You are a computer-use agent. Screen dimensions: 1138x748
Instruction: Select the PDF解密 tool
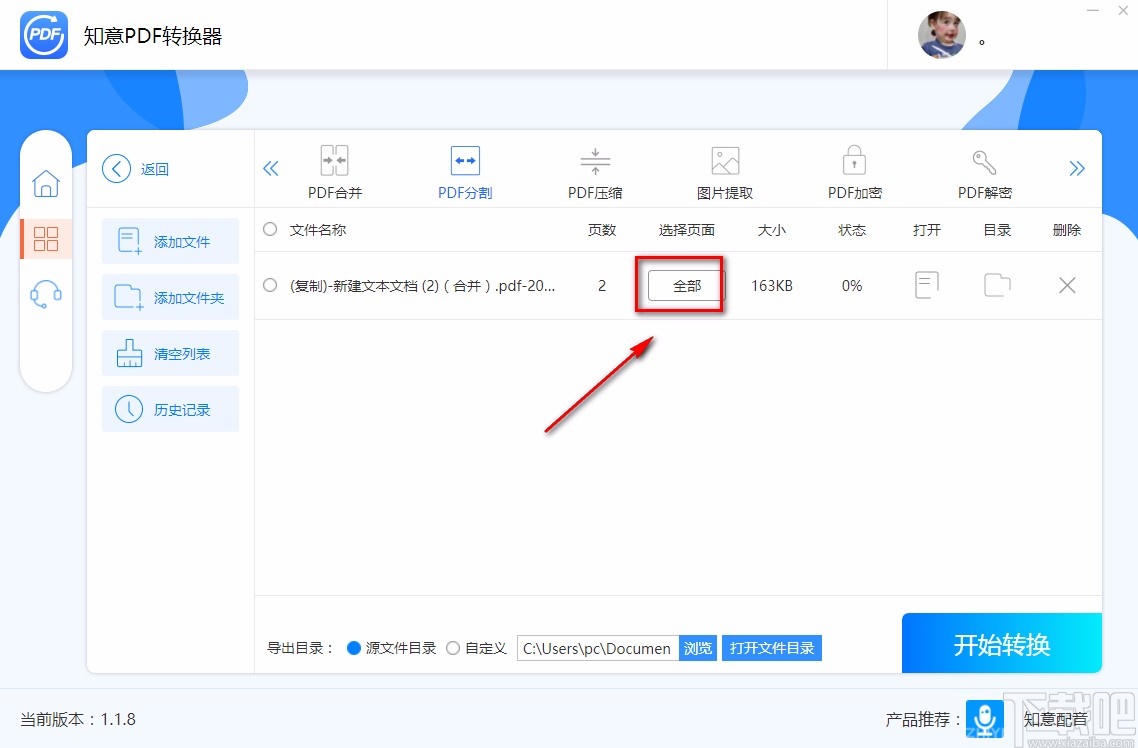click(983, 170)
